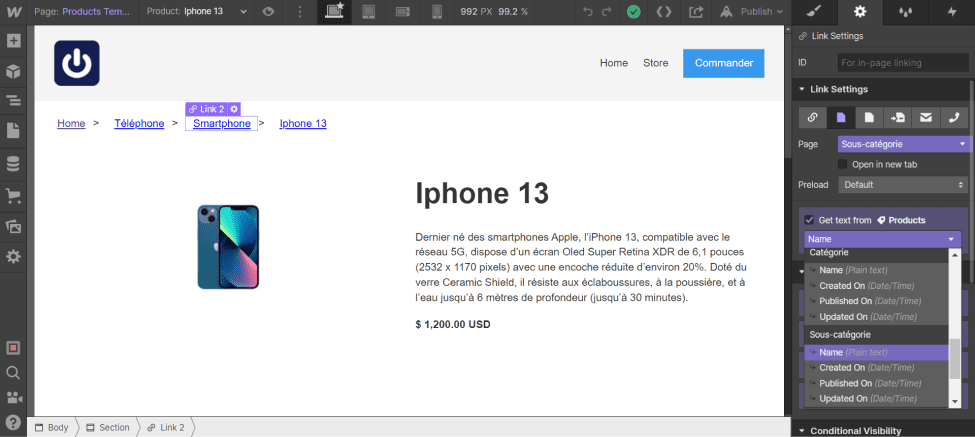Open video tutorials icon
The height and width of the screenshot is (437, 975).
pyautogui.click(x=13, y=397)
